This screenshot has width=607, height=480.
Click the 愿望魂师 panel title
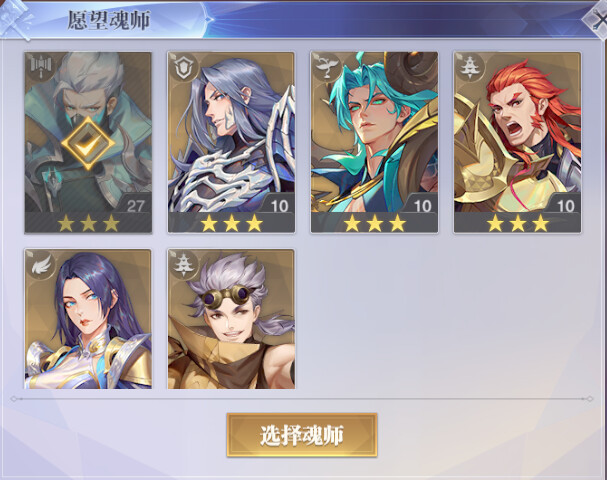coord(109,20)
